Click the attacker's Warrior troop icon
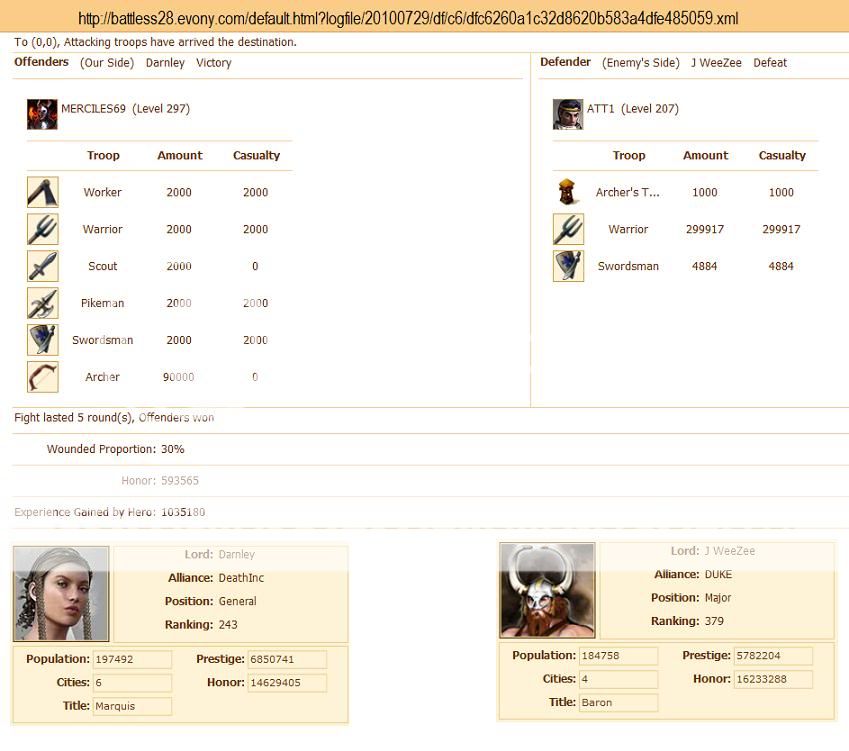This screenshot has height=751, width=849. pos(42,229)
